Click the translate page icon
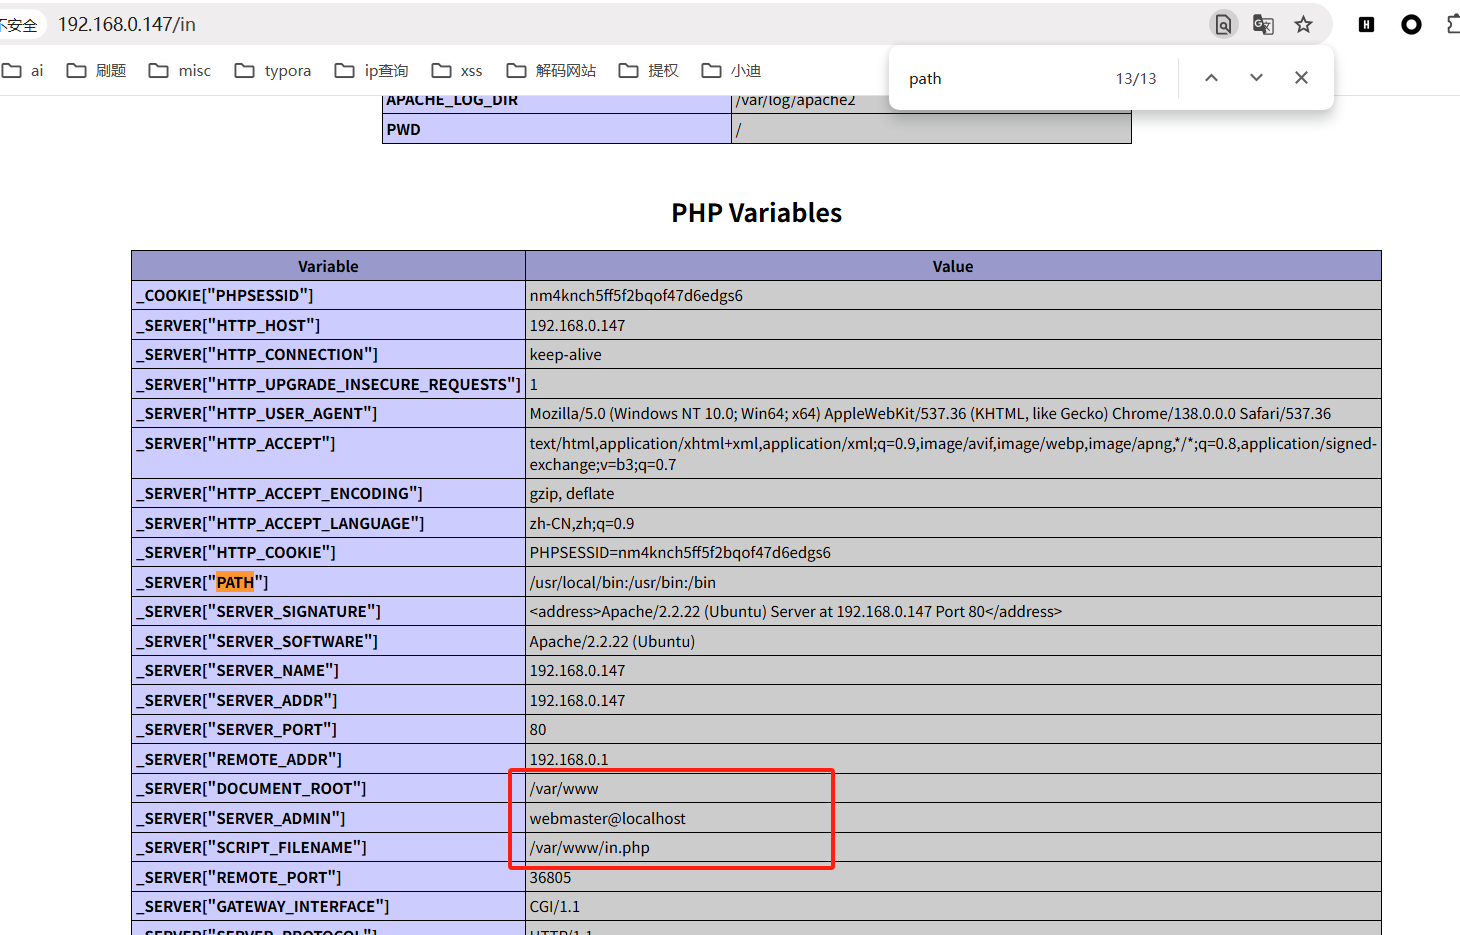 coord(1263,24)
